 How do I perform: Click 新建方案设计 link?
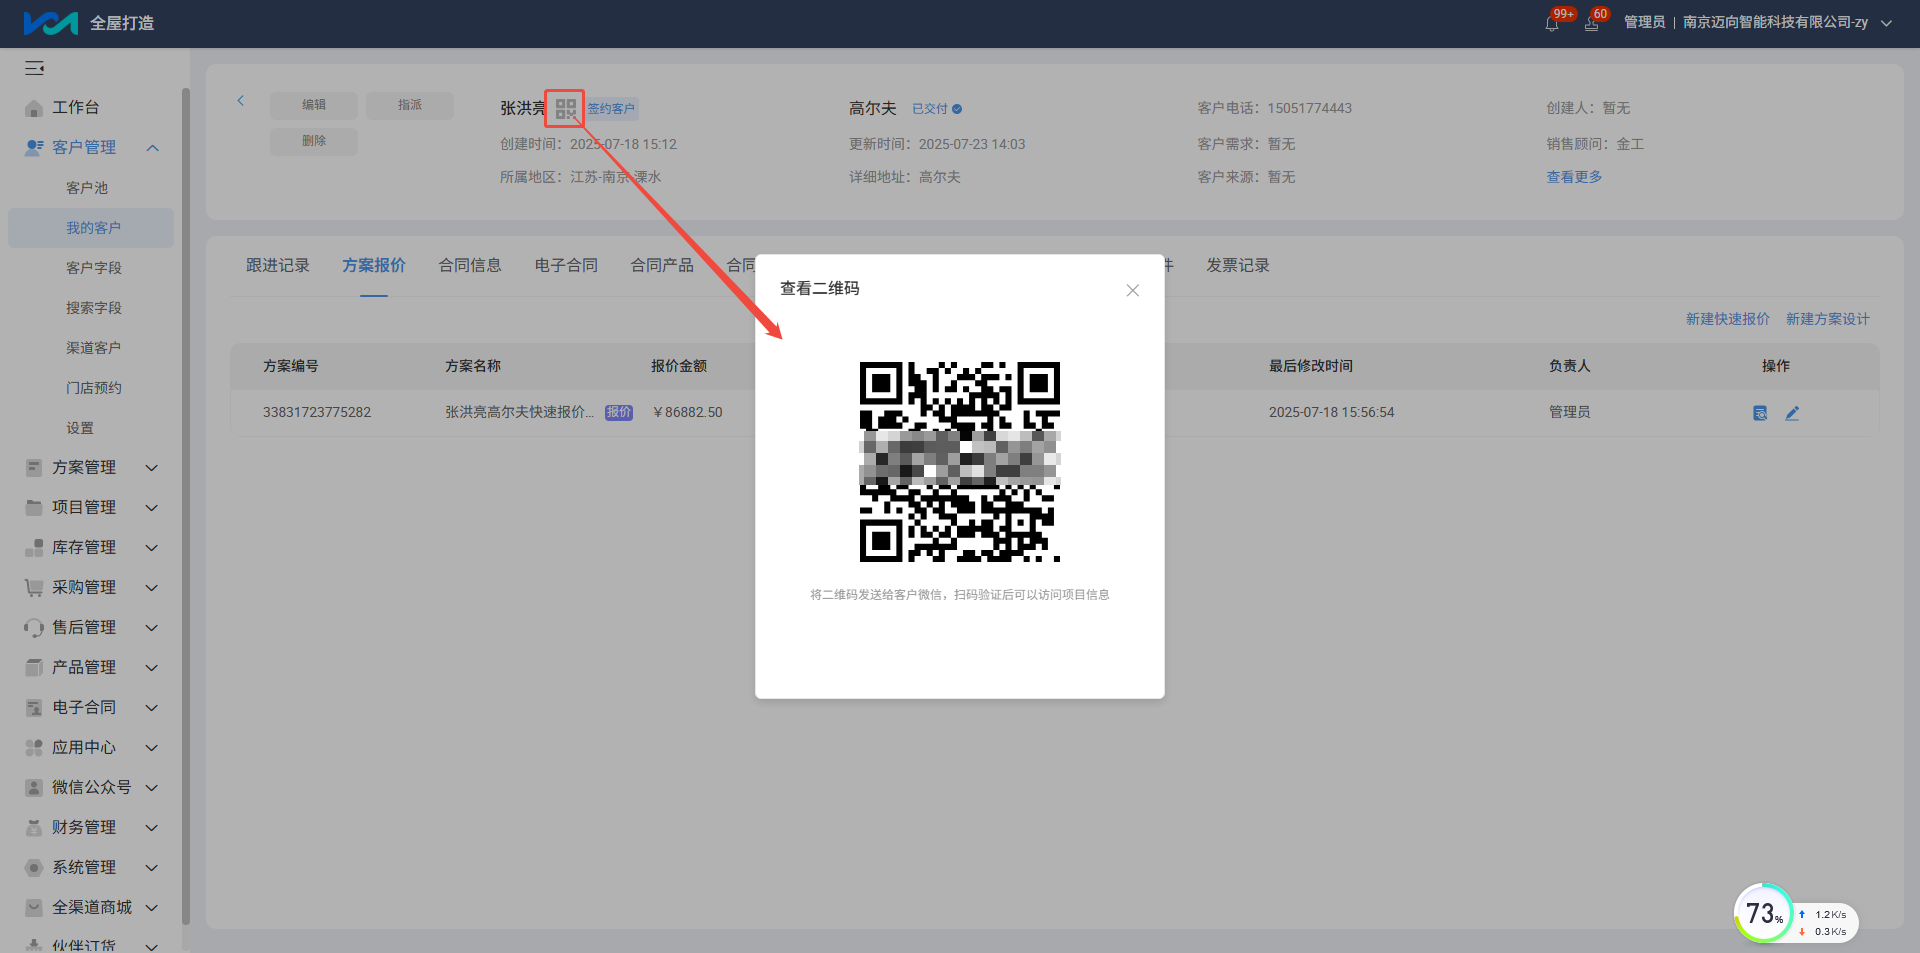(1828, 319)
